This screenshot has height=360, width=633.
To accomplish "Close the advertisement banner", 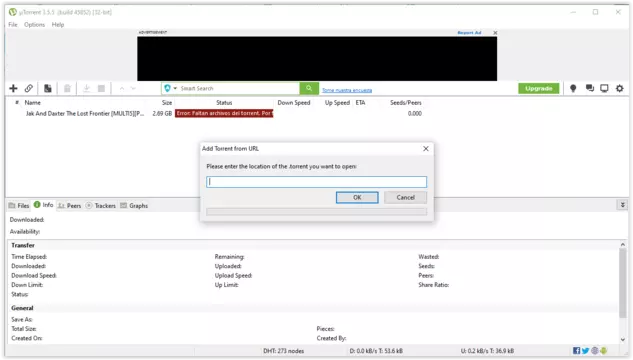I will (x=495, y=33).
